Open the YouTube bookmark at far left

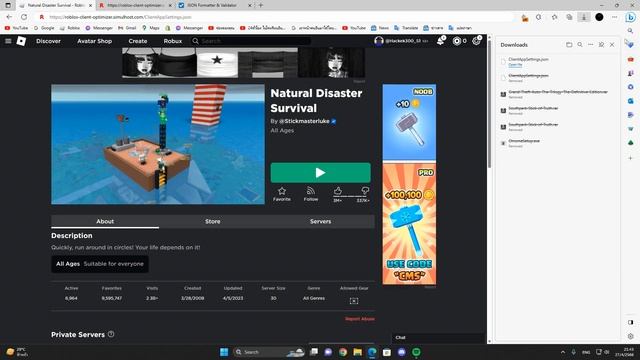(16, 28)
